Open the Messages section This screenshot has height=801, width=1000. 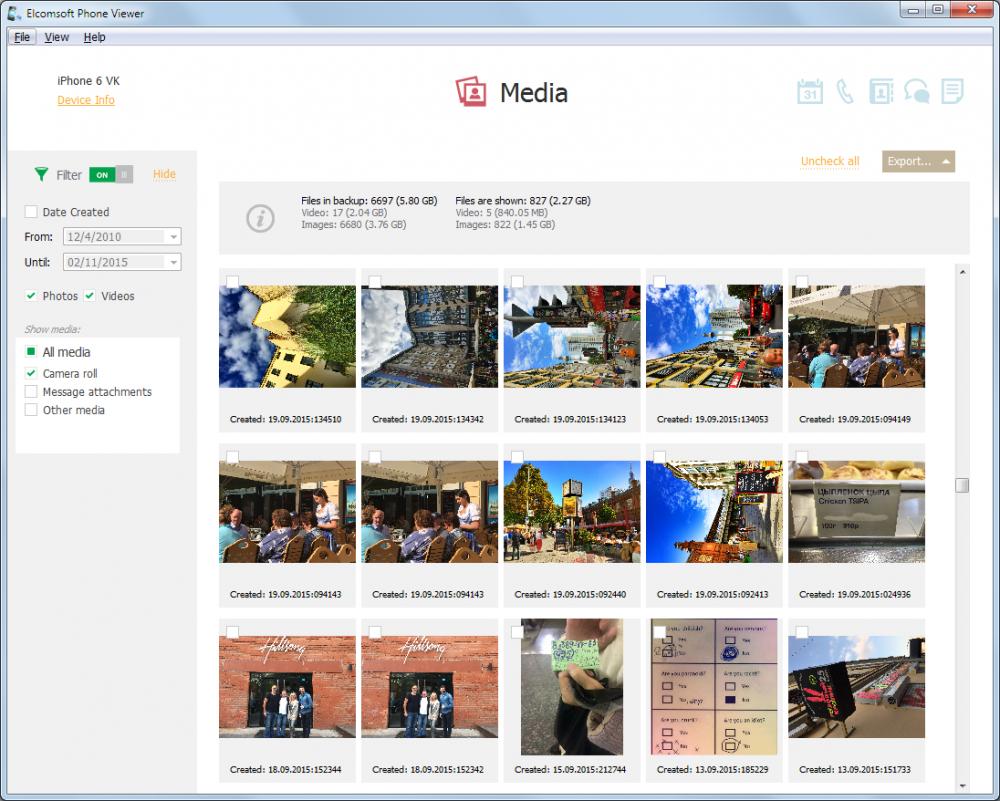(917, 90)
